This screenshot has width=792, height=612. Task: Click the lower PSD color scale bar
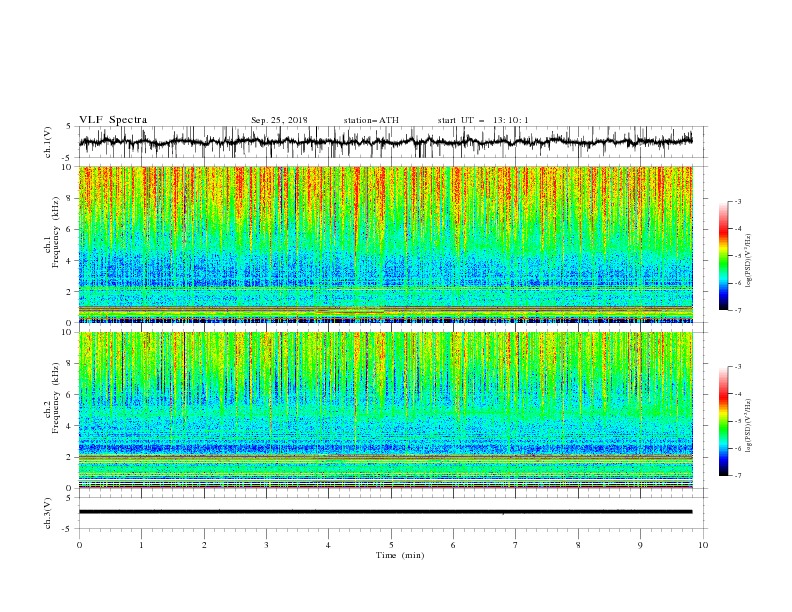pyautogui.click(x=723, y=421)
